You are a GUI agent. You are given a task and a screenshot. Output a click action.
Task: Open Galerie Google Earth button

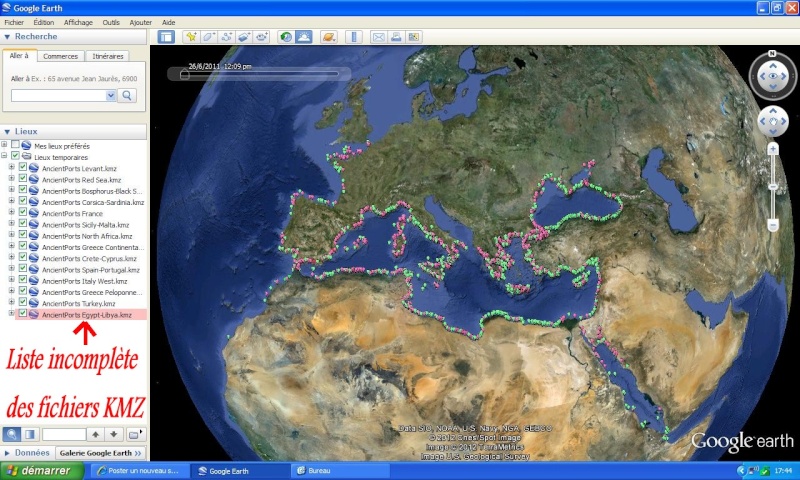[100, 453]
